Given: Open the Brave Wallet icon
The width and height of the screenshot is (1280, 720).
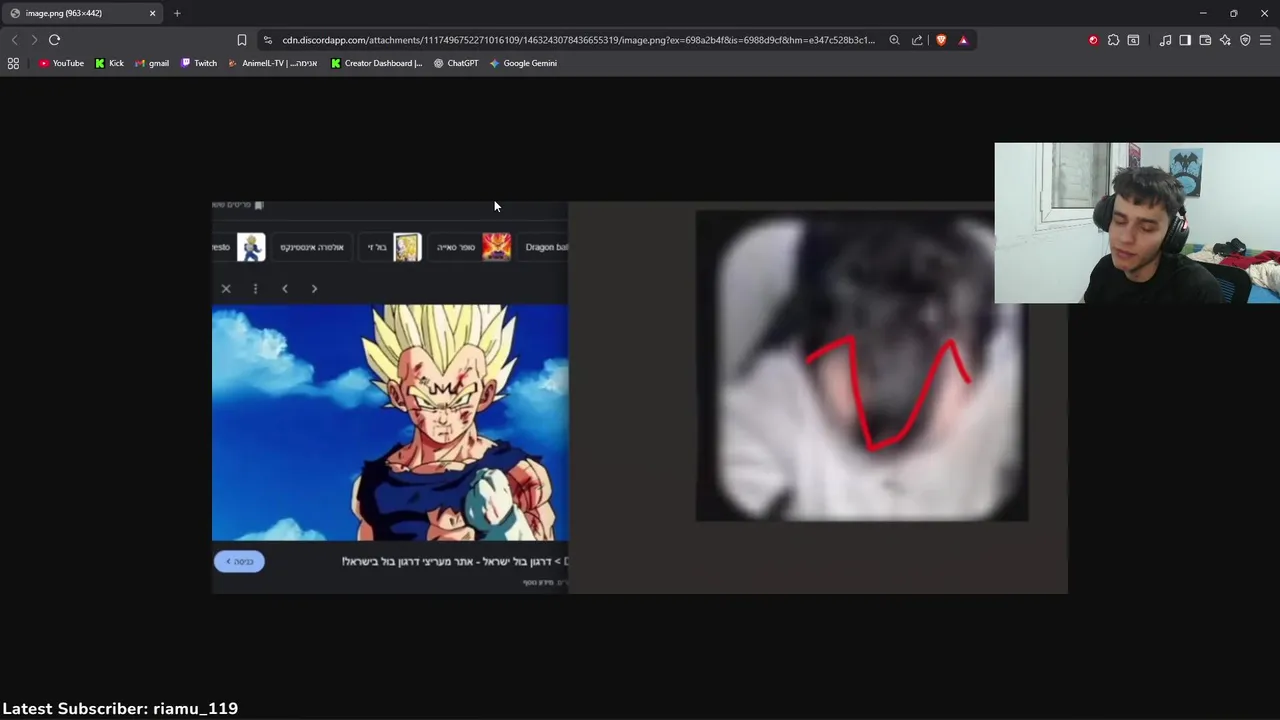Looking at the screenshot, I should 1205,40.
